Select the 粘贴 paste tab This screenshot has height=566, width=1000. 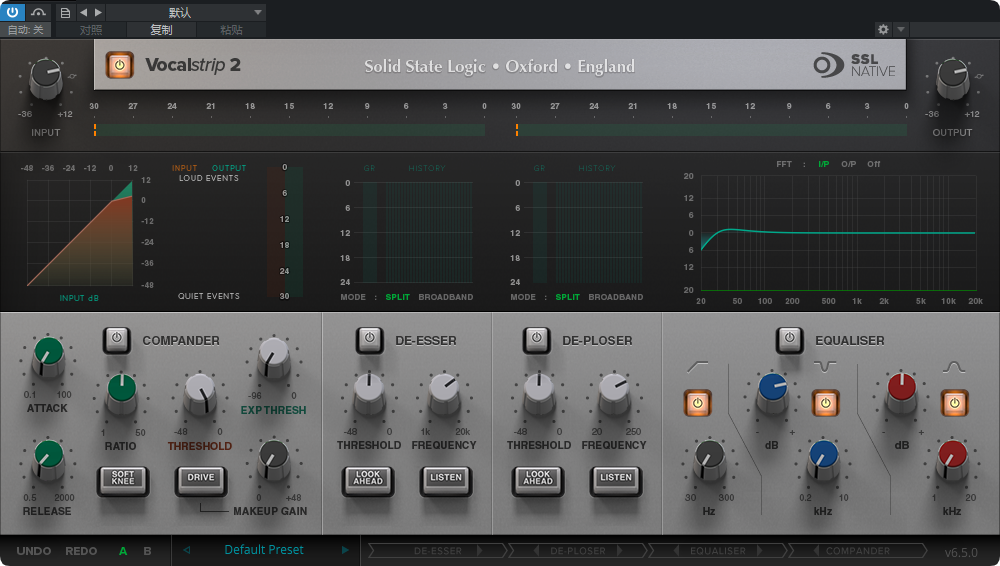click(x=231, y=29)
